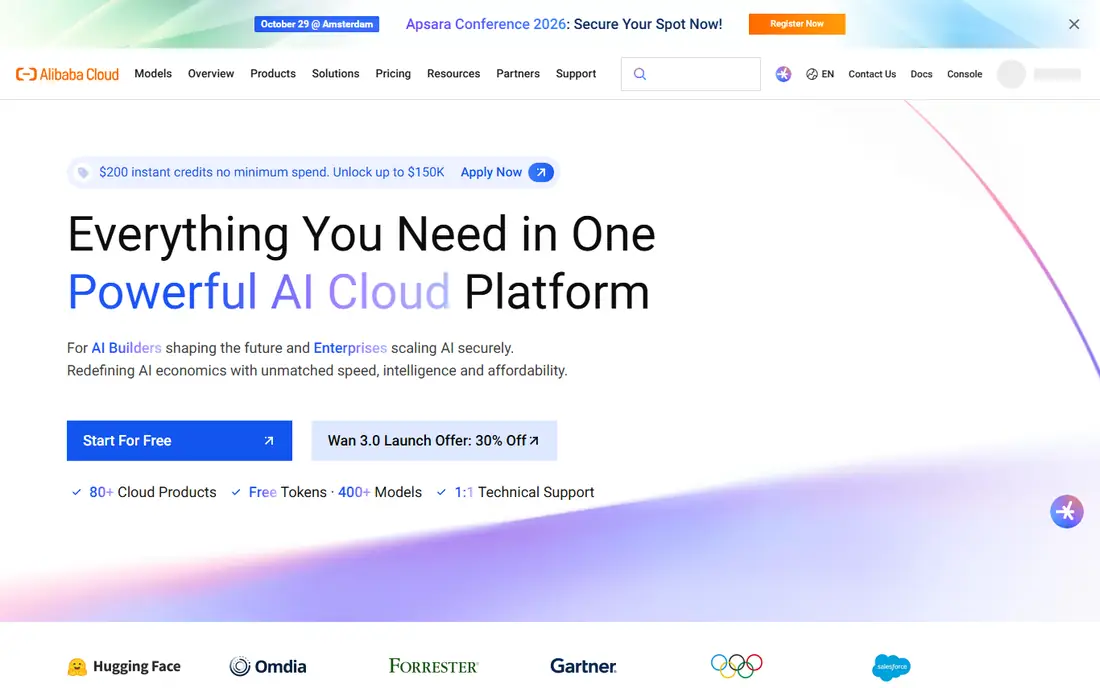Click the 400+ Models text
The height and width of the screenshot is (688, 1100).
pyautogui.click(x=380, y=492)
